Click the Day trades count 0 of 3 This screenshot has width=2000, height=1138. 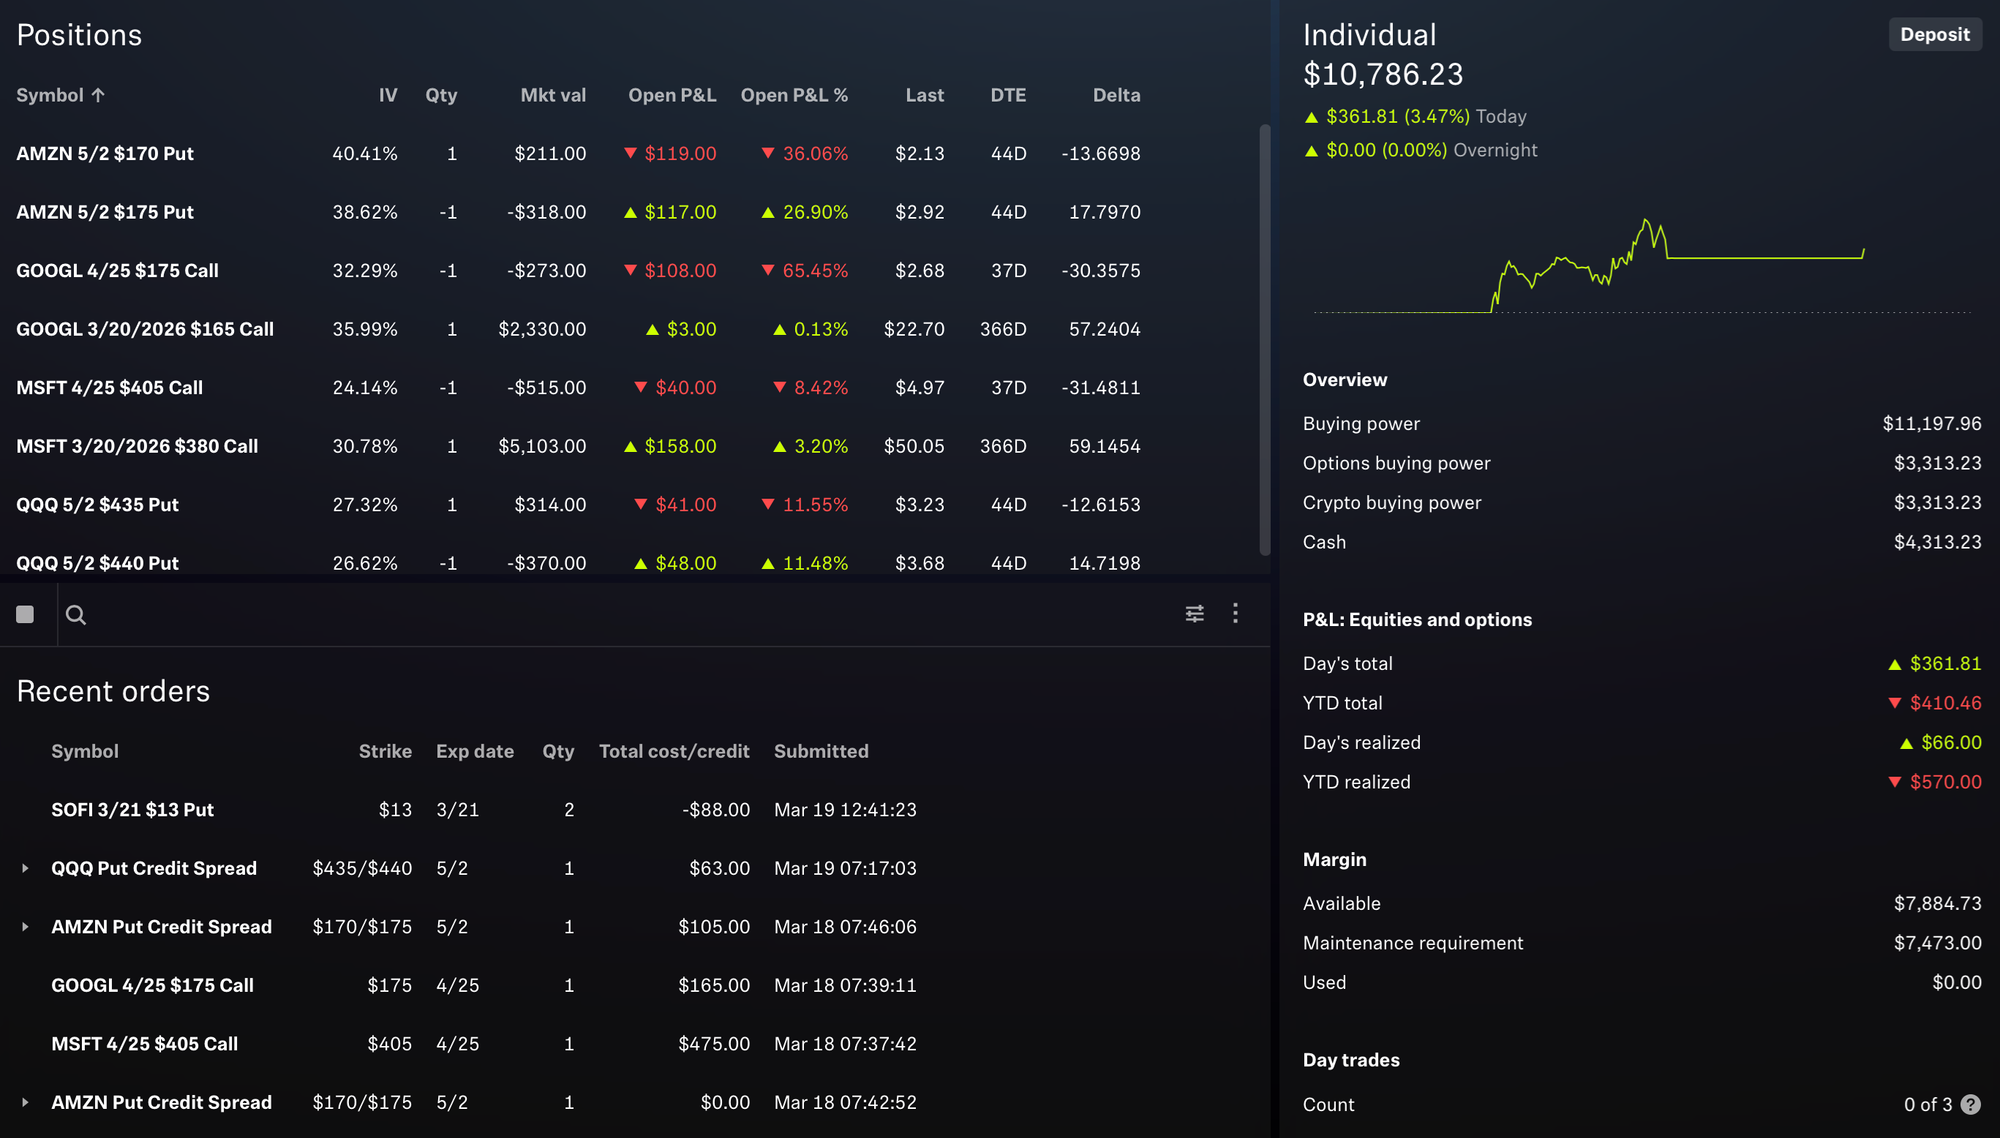click(1928, 1104)
